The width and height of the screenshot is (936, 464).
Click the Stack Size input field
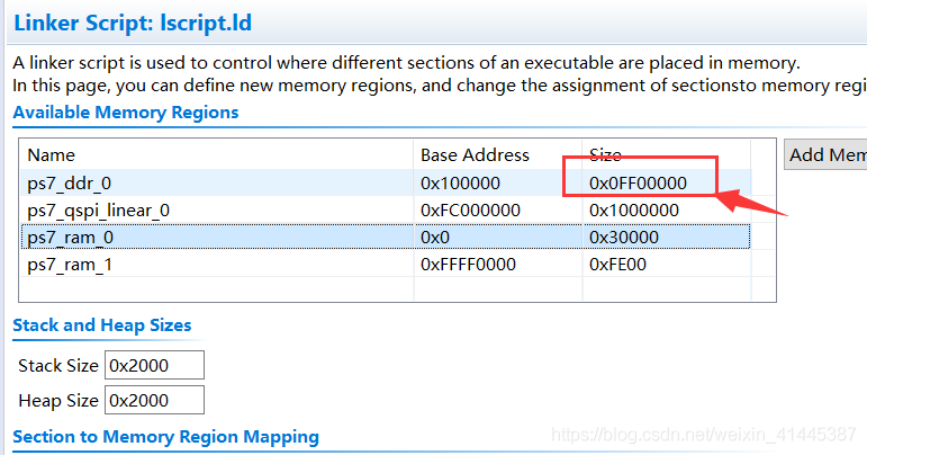click(x=155, y=365)
